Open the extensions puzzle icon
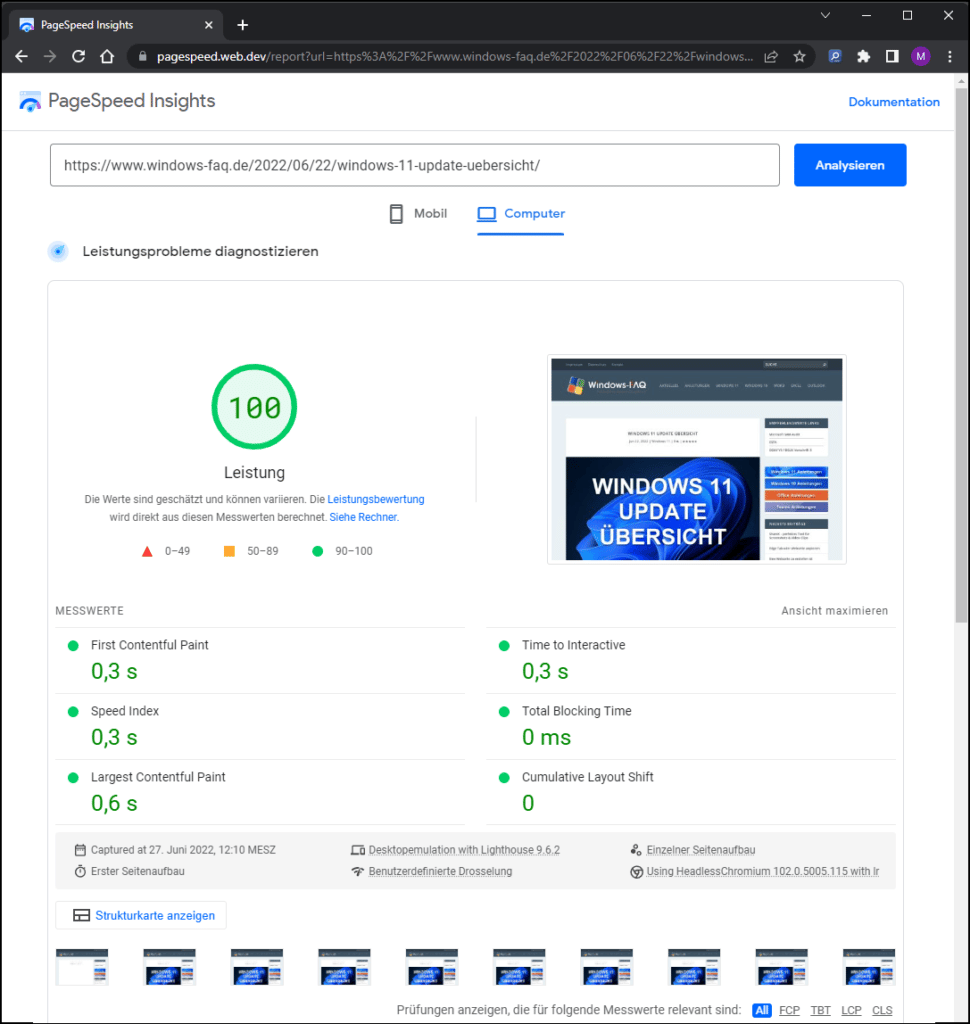The height and width of the screenshot is (1024, 970). pos(864,56)
